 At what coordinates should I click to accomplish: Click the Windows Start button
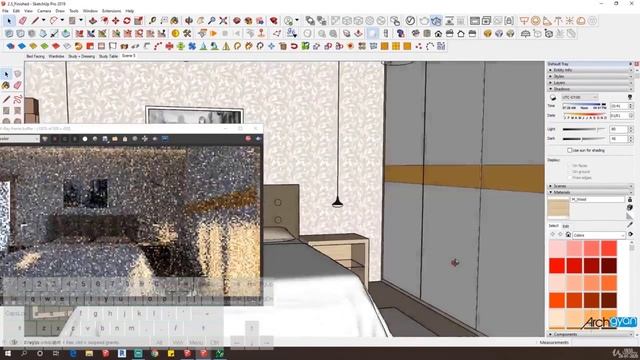coord(7,353)
